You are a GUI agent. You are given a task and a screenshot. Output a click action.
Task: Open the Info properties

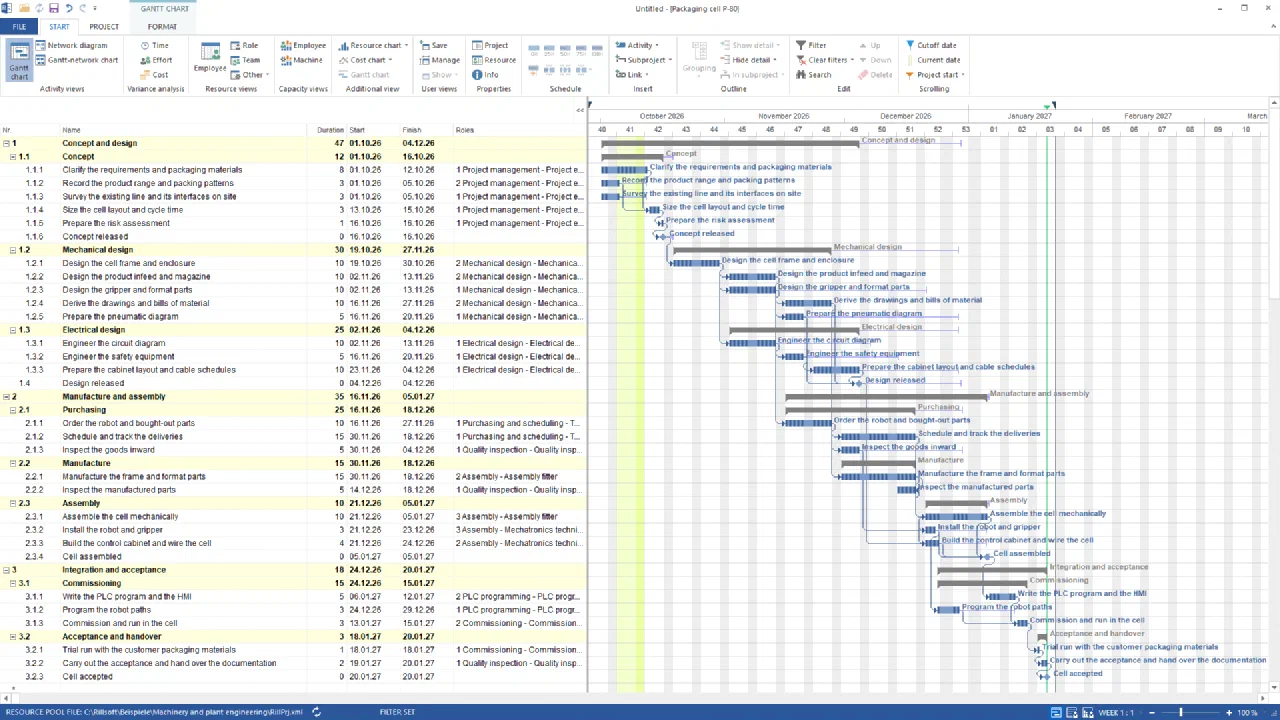click(x=485, y=75)
